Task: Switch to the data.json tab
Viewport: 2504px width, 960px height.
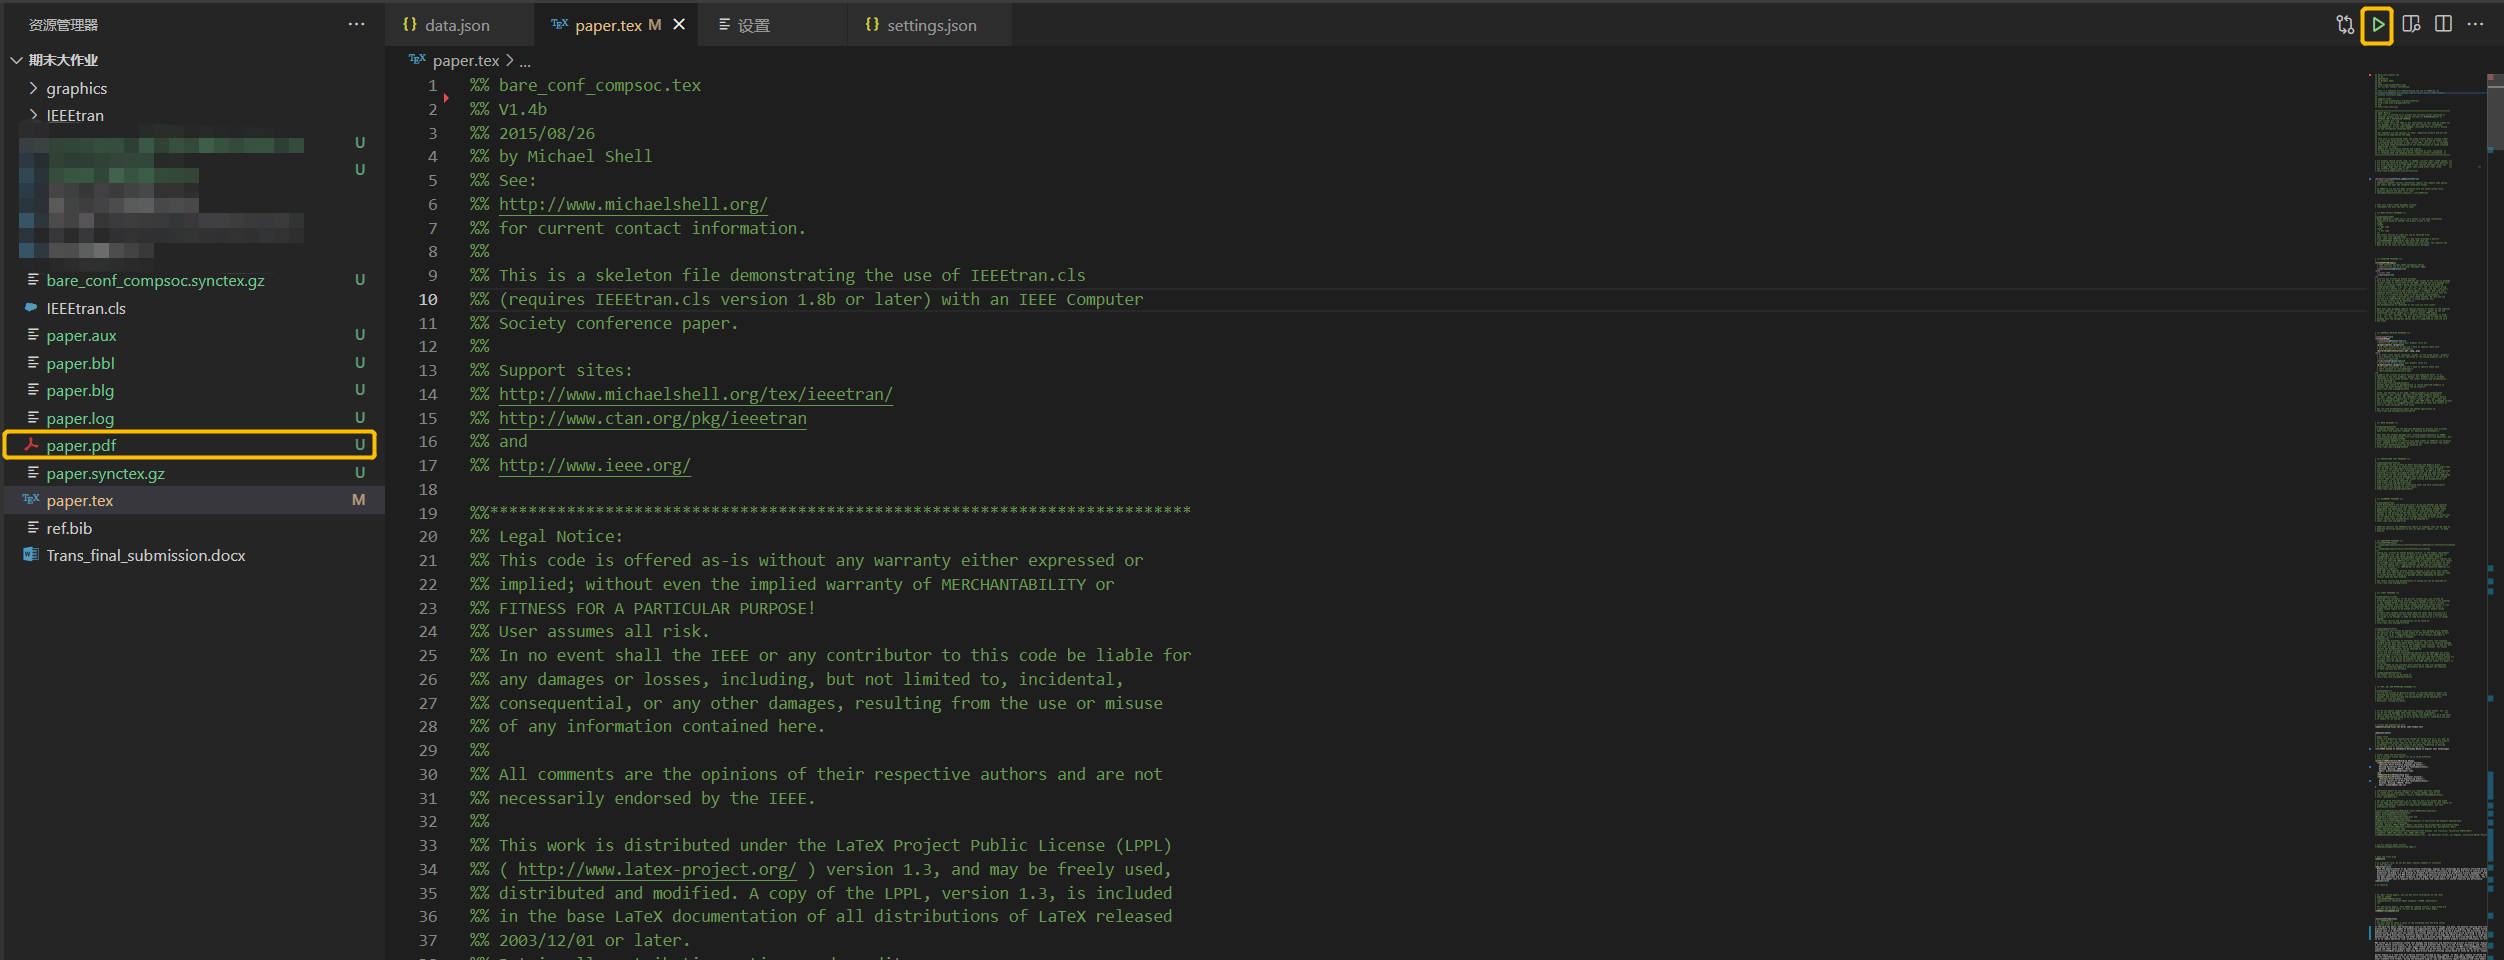Action: coord(456,26)
